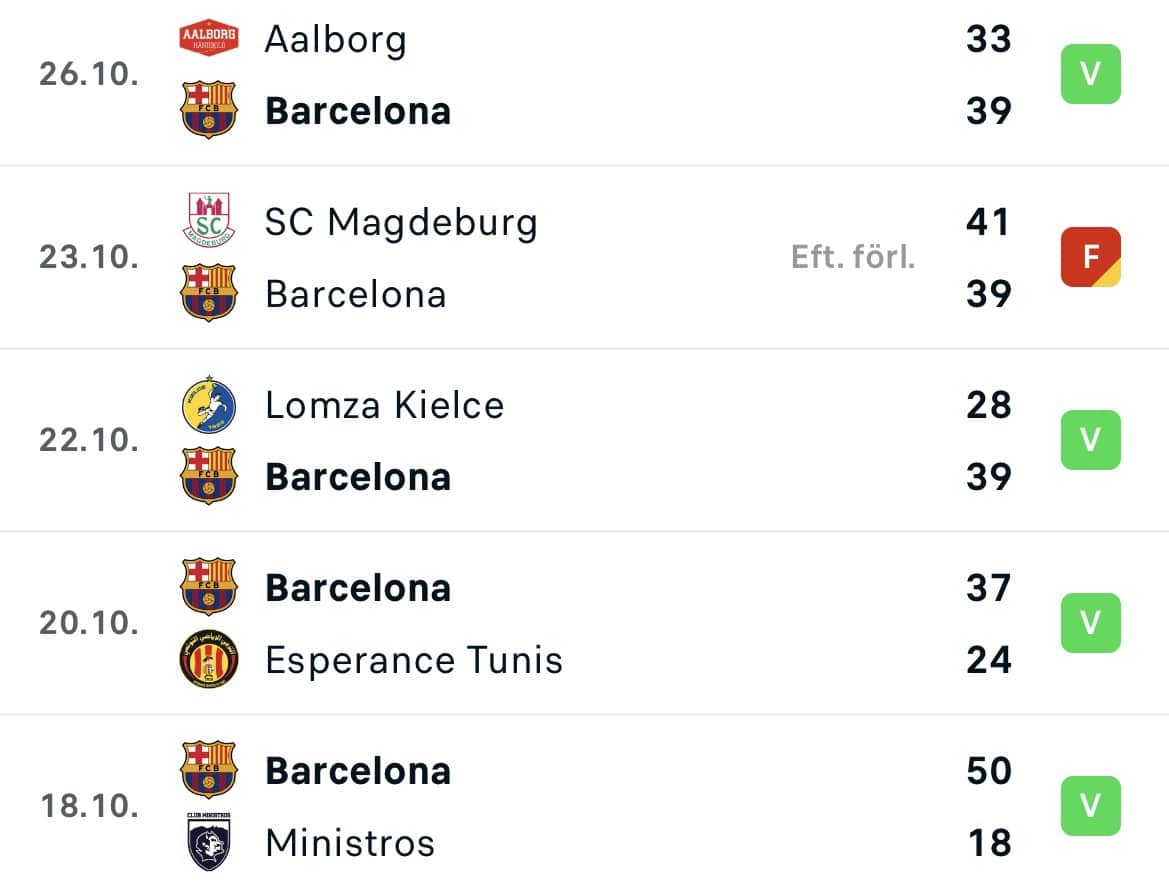Open the Lomza Kielce team name
Screen dimensions: 1169x892
(385, 405)
